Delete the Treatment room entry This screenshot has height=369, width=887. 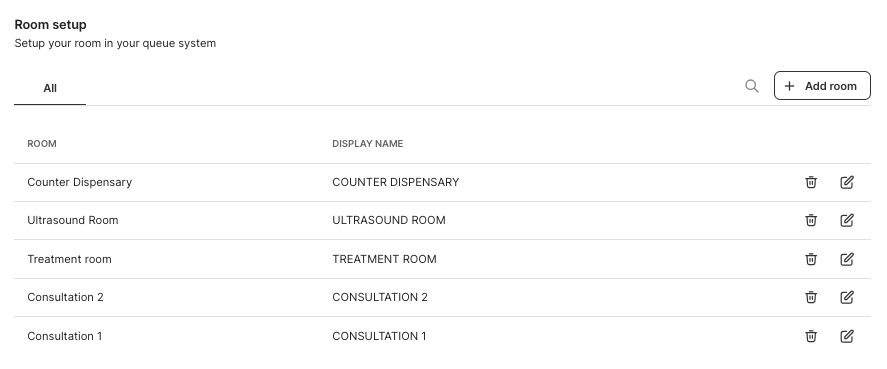click(811, 259)
